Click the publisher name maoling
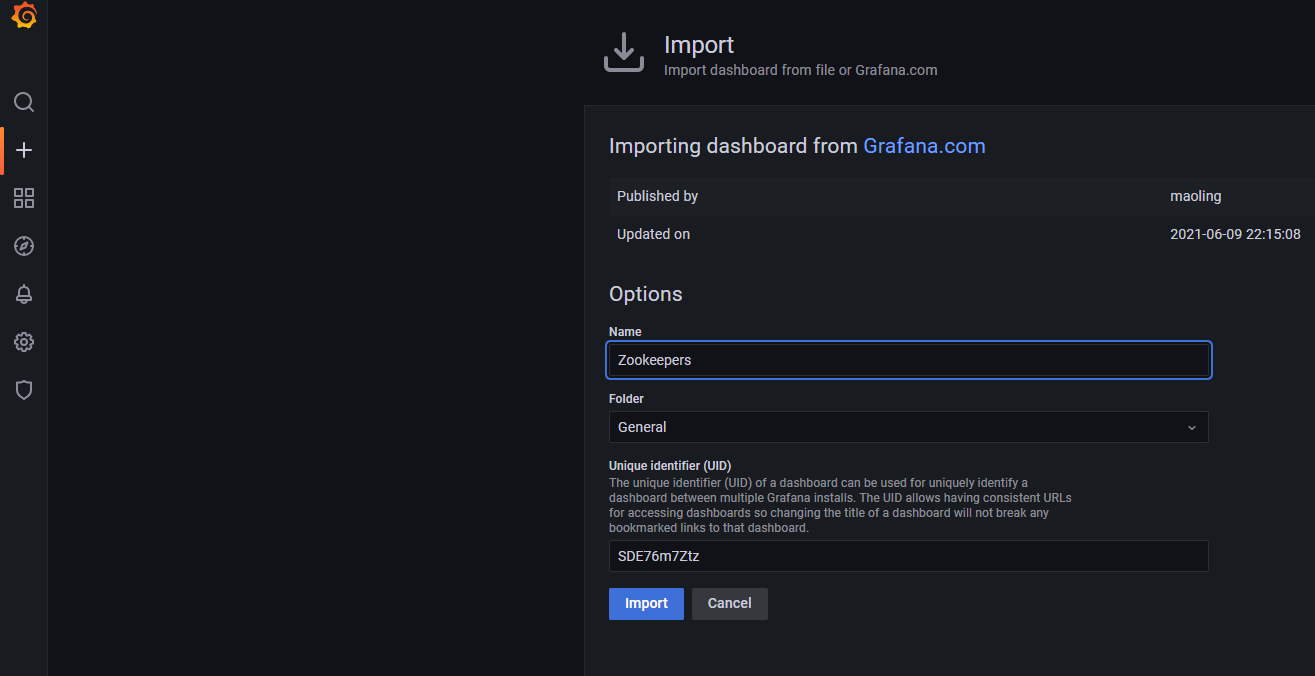Image resolution: width=1315 pixels, height=676 pixels. coord(1195,196)
